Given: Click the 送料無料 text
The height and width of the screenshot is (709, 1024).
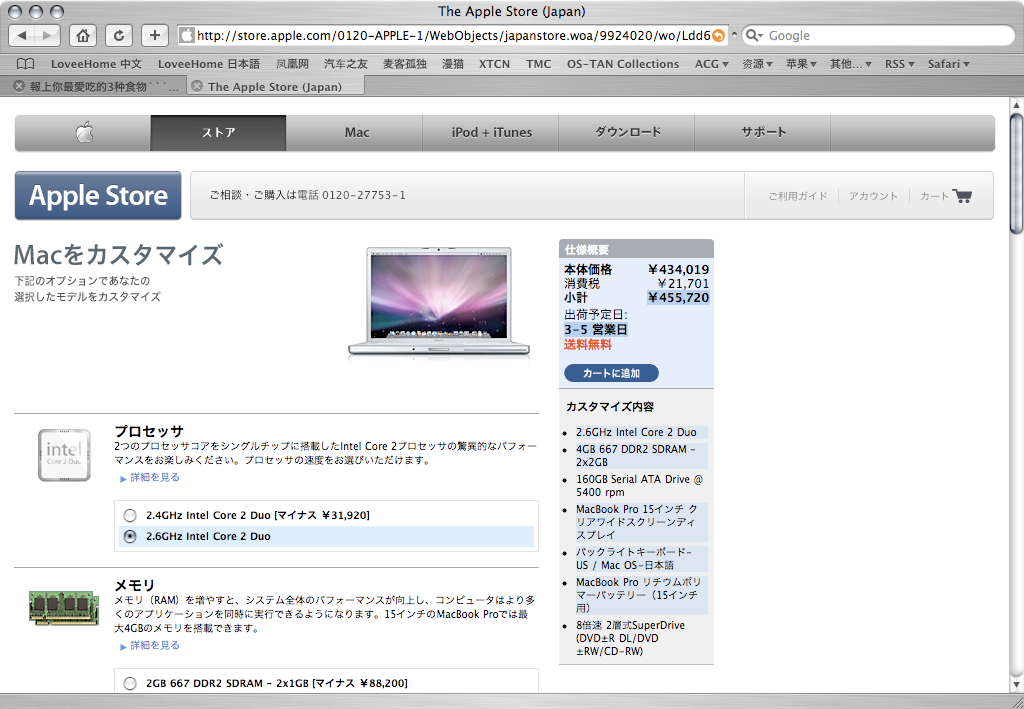Looking at the screenshot, I should click(588, 345).
